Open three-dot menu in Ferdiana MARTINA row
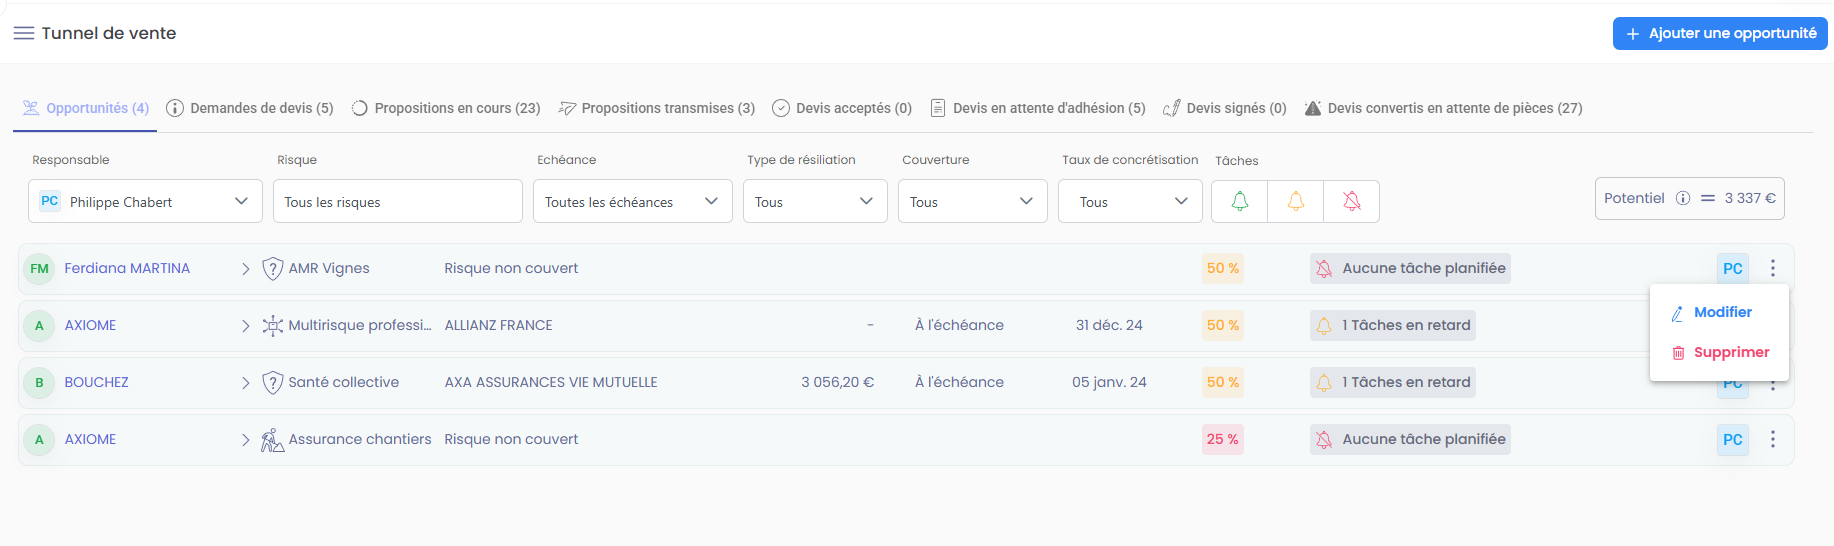The image size is (1834, 546). click(x=1773, y=268)
